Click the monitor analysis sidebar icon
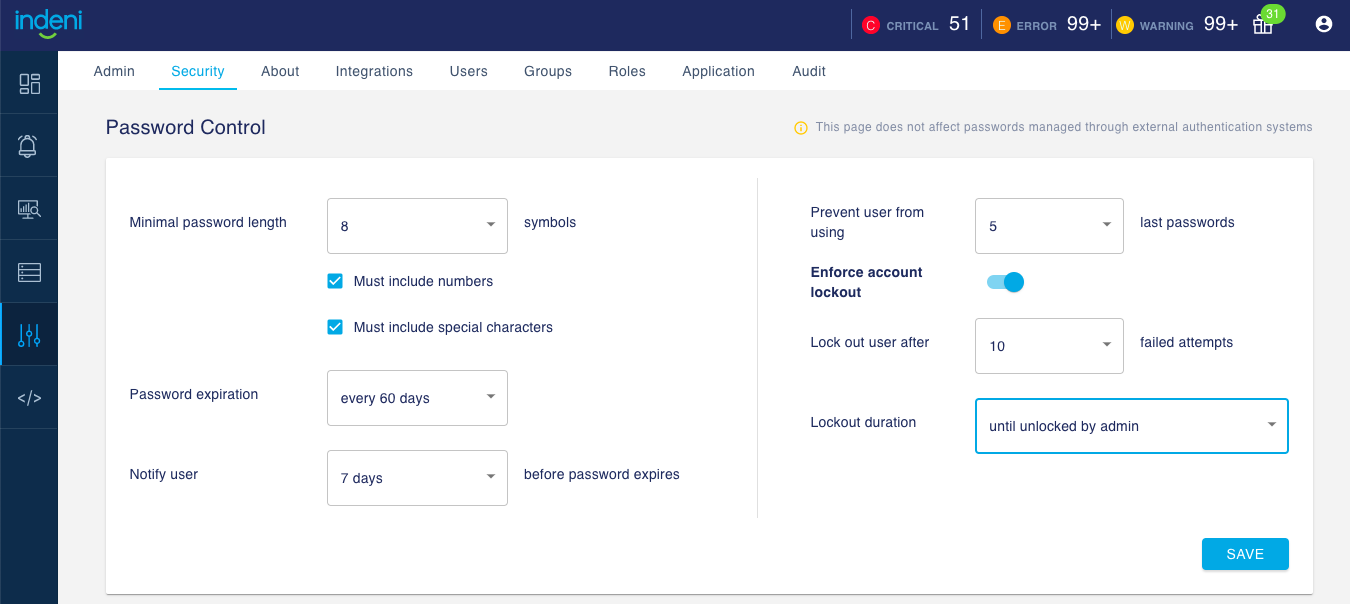Screen dimensions: 1350x604 (29, 209)
